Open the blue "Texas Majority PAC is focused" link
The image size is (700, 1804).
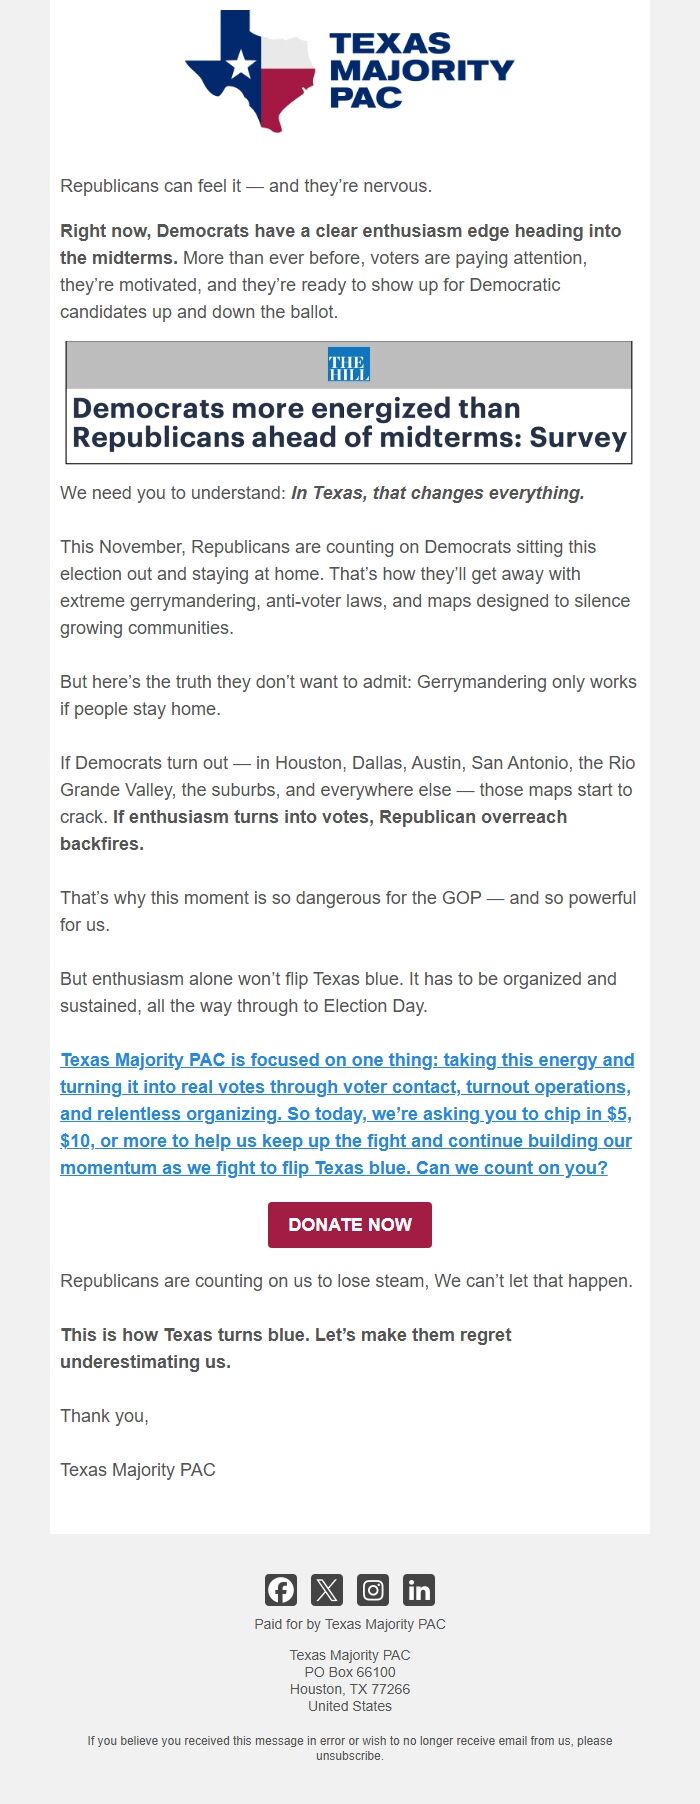click(x=347, y=1113)
